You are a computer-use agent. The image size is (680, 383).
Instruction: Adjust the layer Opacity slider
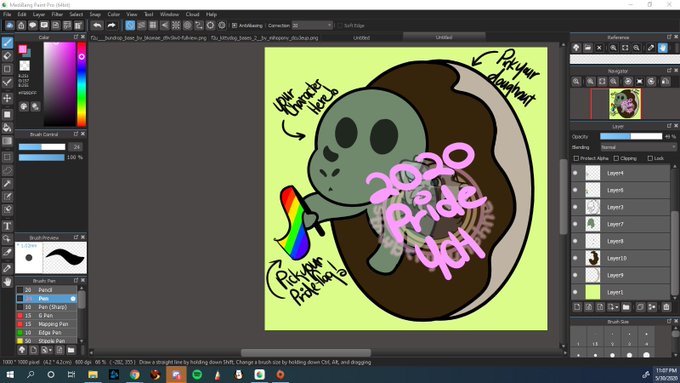[631, 136]
